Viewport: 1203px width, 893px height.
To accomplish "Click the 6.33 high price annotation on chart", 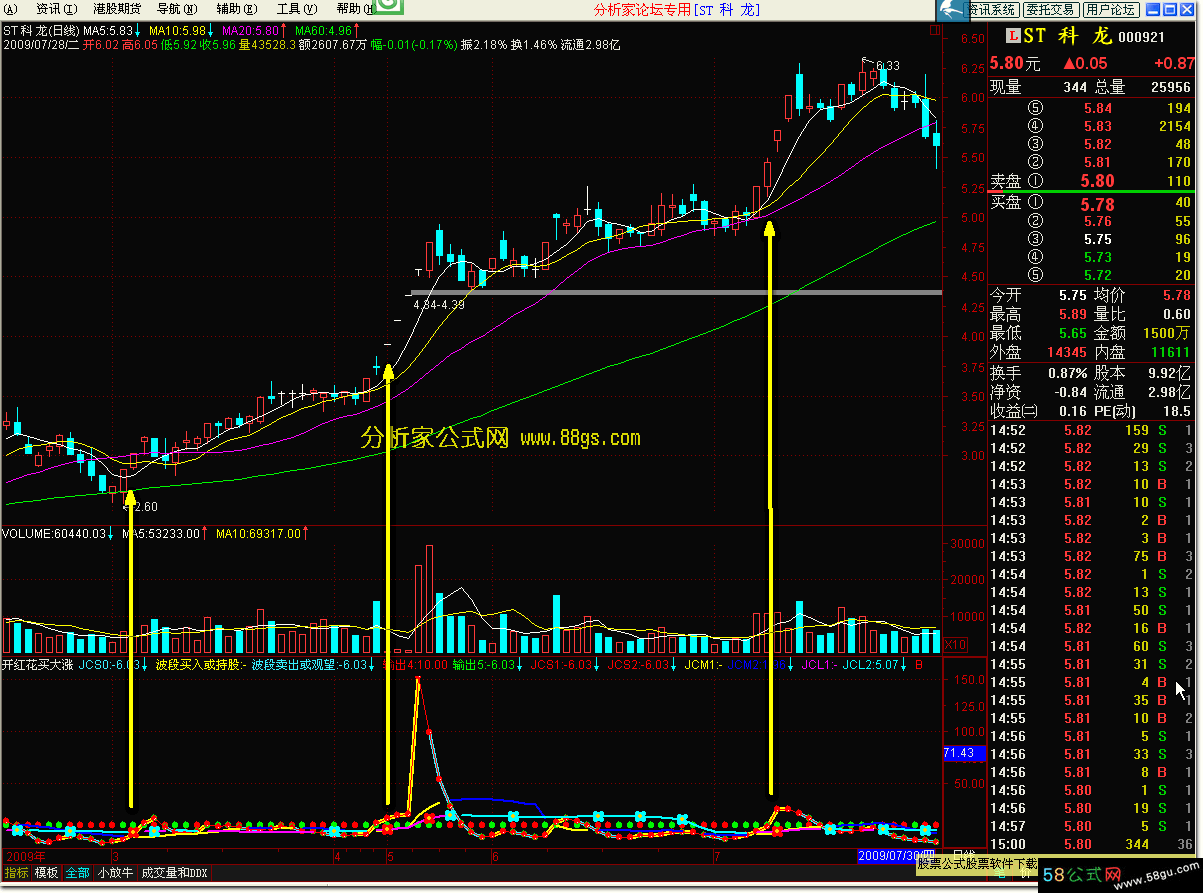I will [887, 66].
